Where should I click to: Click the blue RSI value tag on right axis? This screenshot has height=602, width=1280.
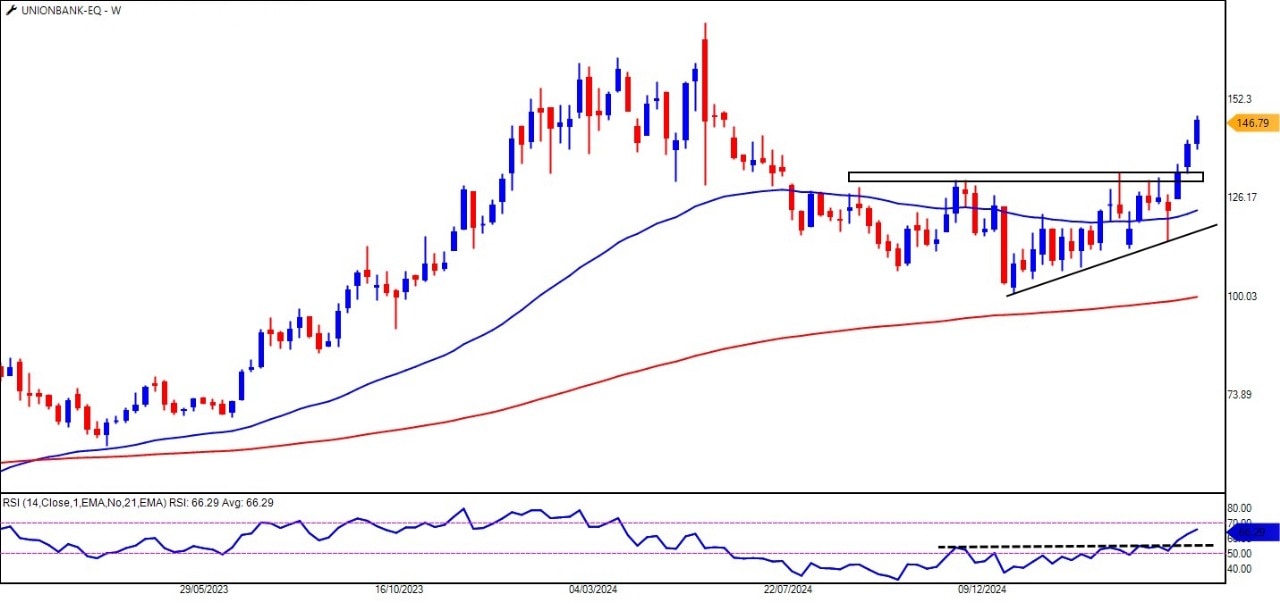[1255, 532]
